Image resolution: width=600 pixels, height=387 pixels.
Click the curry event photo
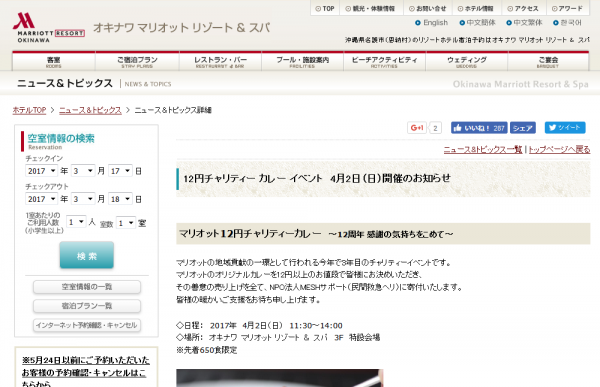point(279,378)
